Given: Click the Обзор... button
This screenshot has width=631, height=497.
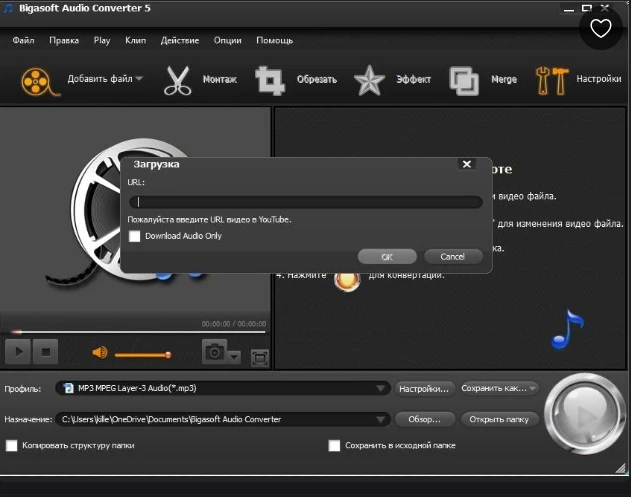Looking at the screenshot, I should click(425, 419).
